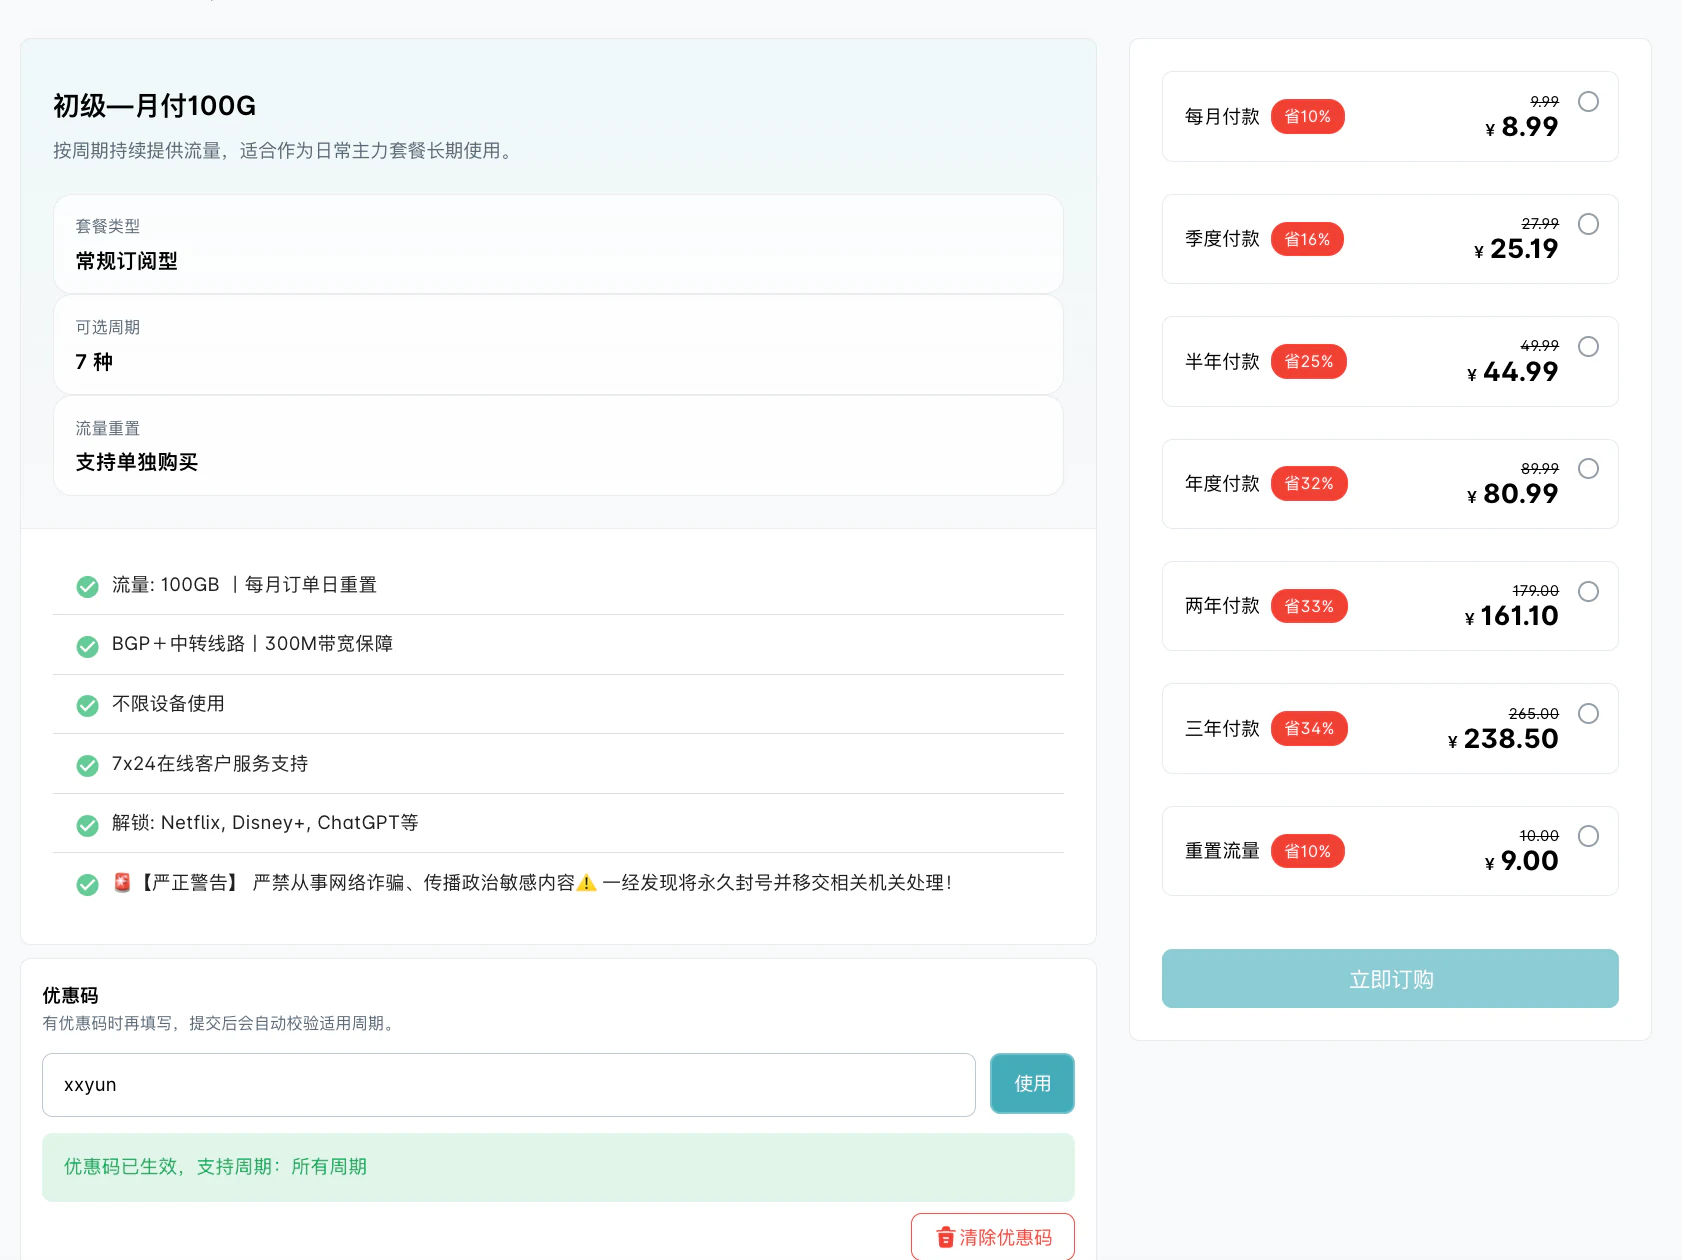Click the 省32% badge on 年度付款
Viewport: 1682px width, 1260px height.
1309,484
